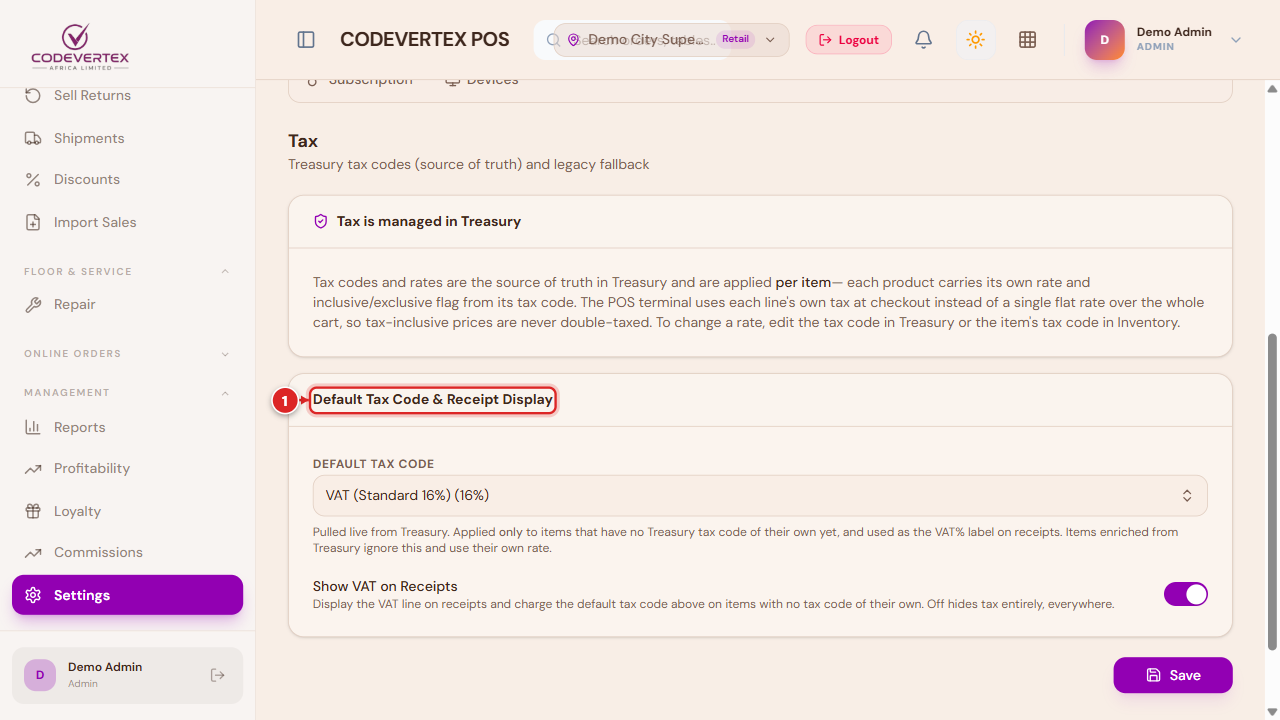This screenshot has height=720, width=1280.
Task: Click the shield icon beside Tax is managed in Treasury
Action: coord(321,221)
